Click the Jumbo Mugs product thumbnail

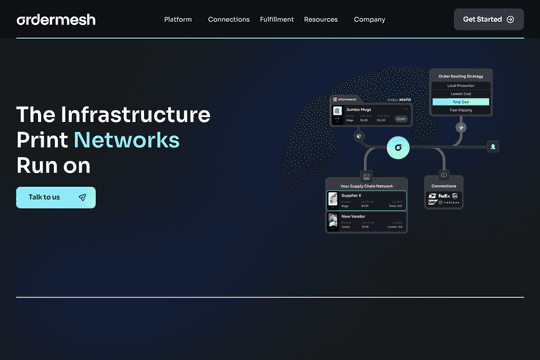point(338,111)
